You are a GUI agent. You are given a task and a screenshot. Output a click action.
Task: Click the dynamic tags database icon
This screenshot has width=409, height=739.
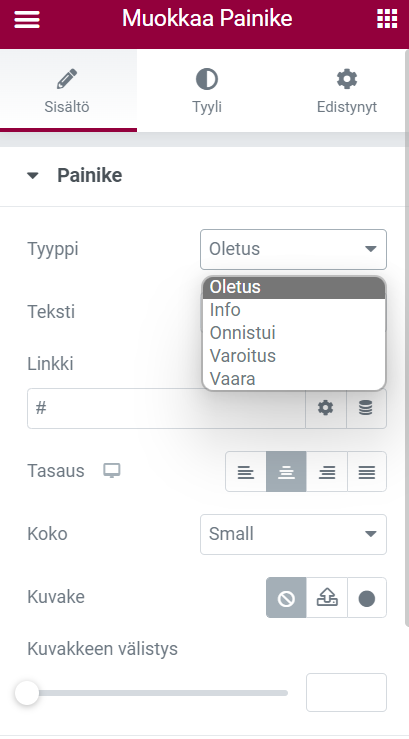click(x=366, y=408)
